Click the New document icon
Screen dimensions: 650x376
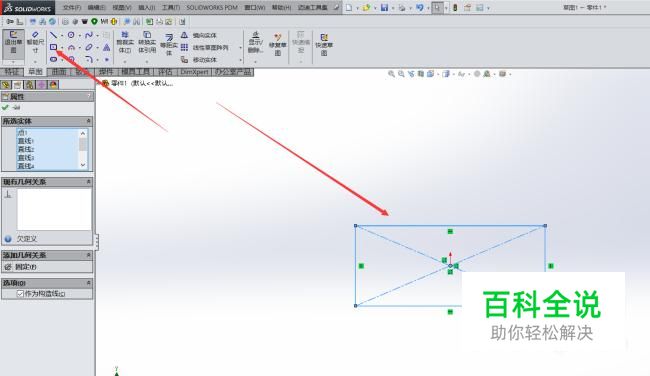tap(349, 7)
